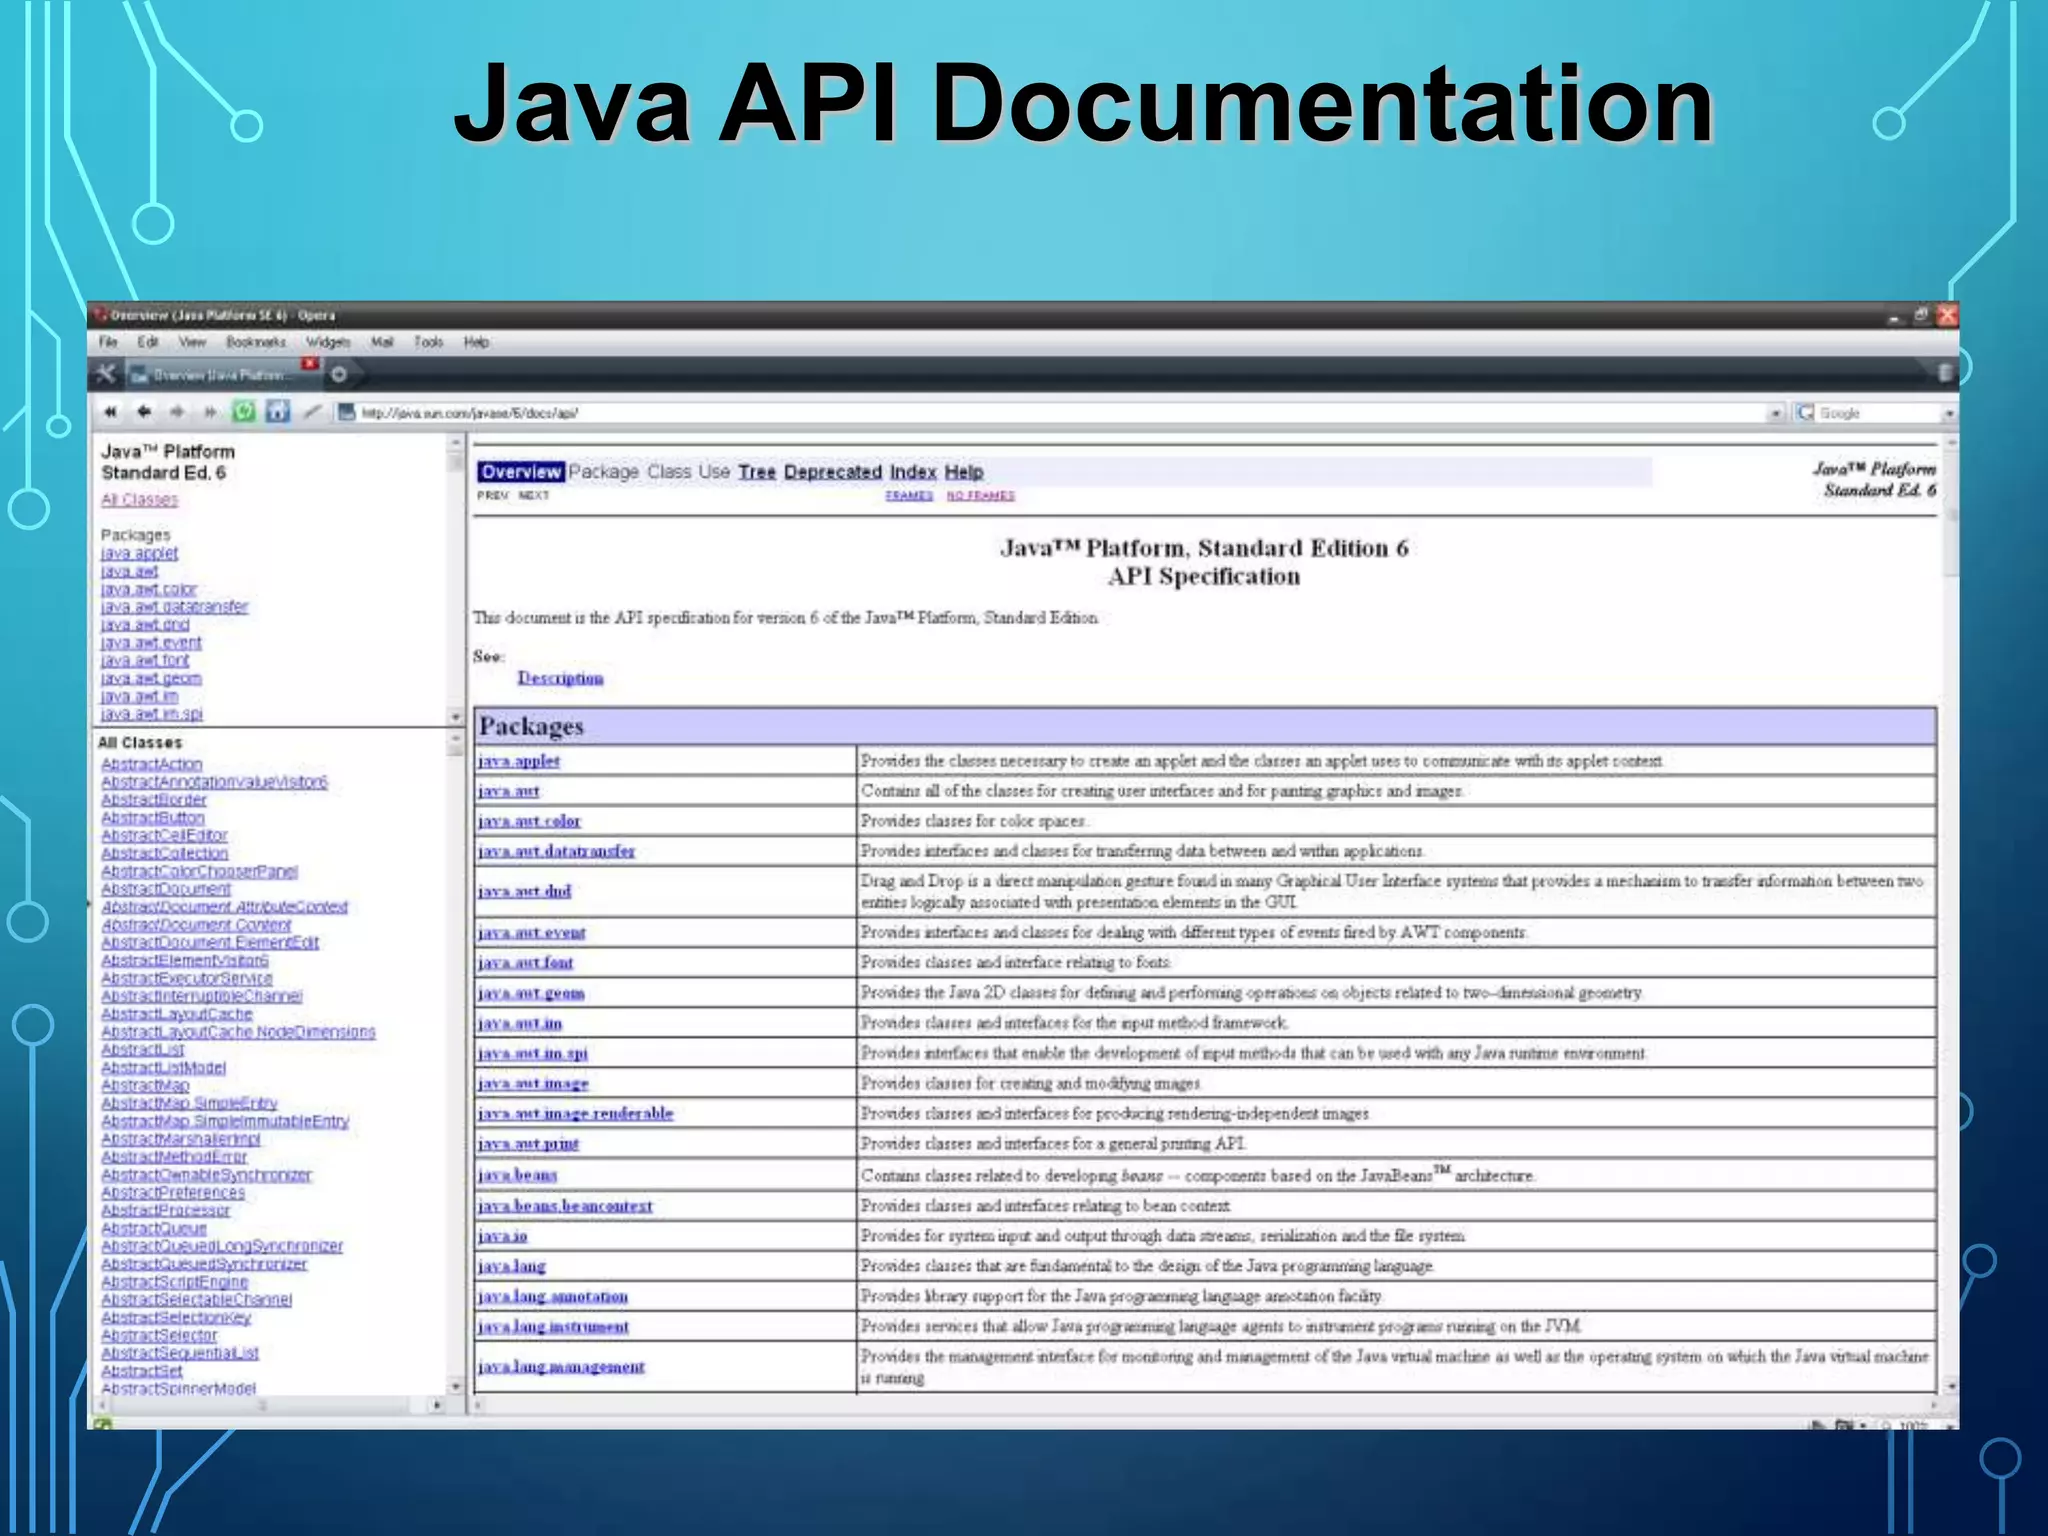This screenshot has width=2048, height=1536.
Task: Click the page icon in address bar
Action: (346, 412)
